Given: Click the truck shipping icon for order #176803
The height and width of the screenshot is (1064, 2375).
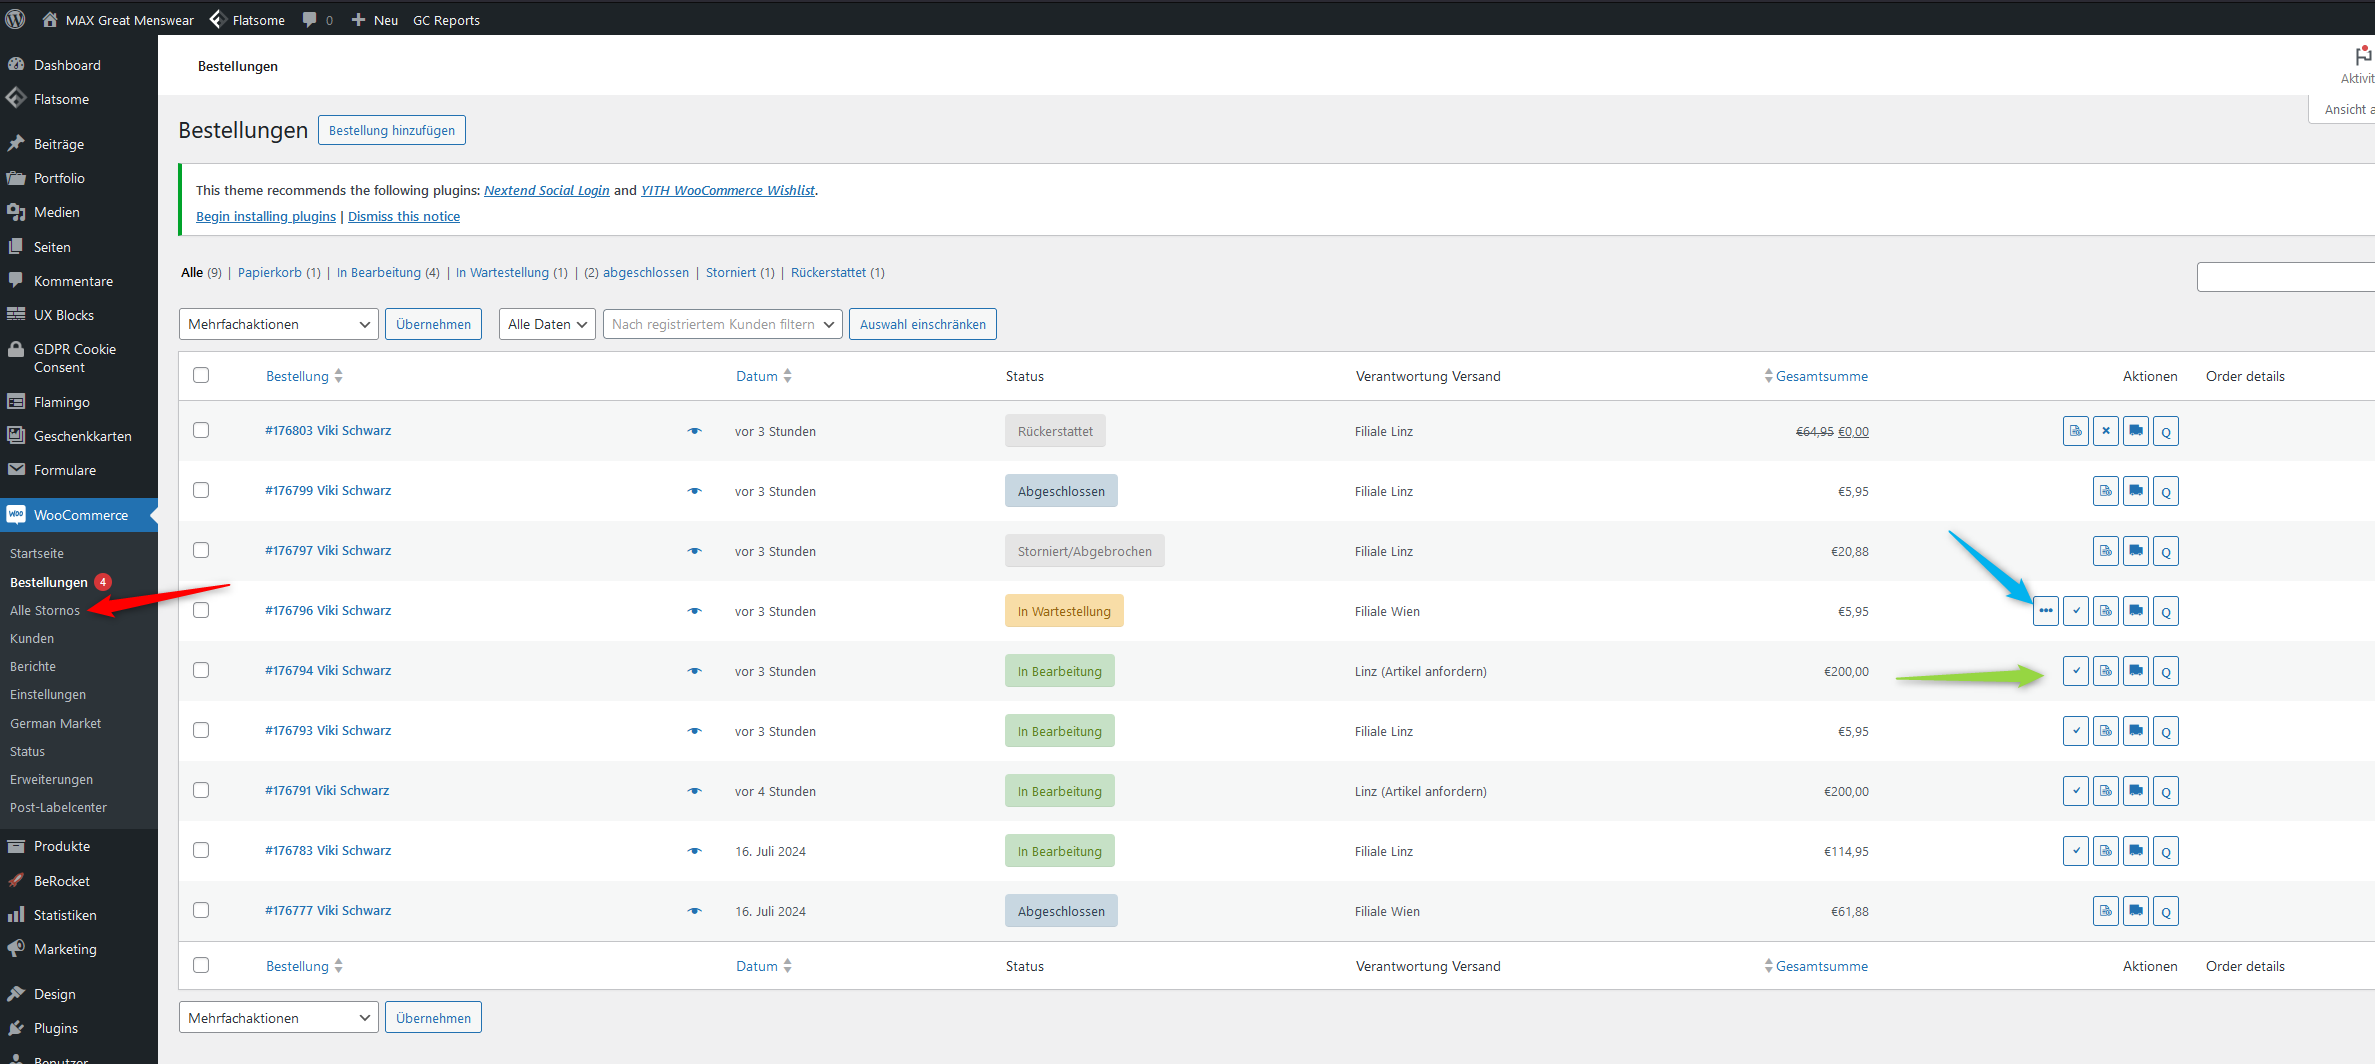Looking at the screenshot, I should 2136,431.
